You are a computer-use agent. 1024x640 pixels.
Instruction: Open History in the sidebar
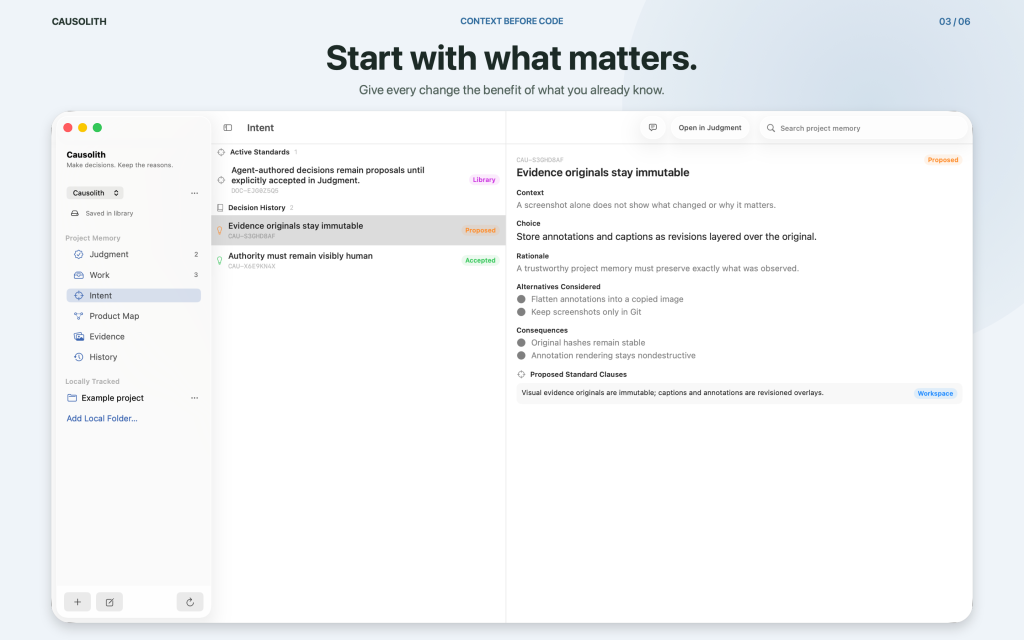(133, 357)
